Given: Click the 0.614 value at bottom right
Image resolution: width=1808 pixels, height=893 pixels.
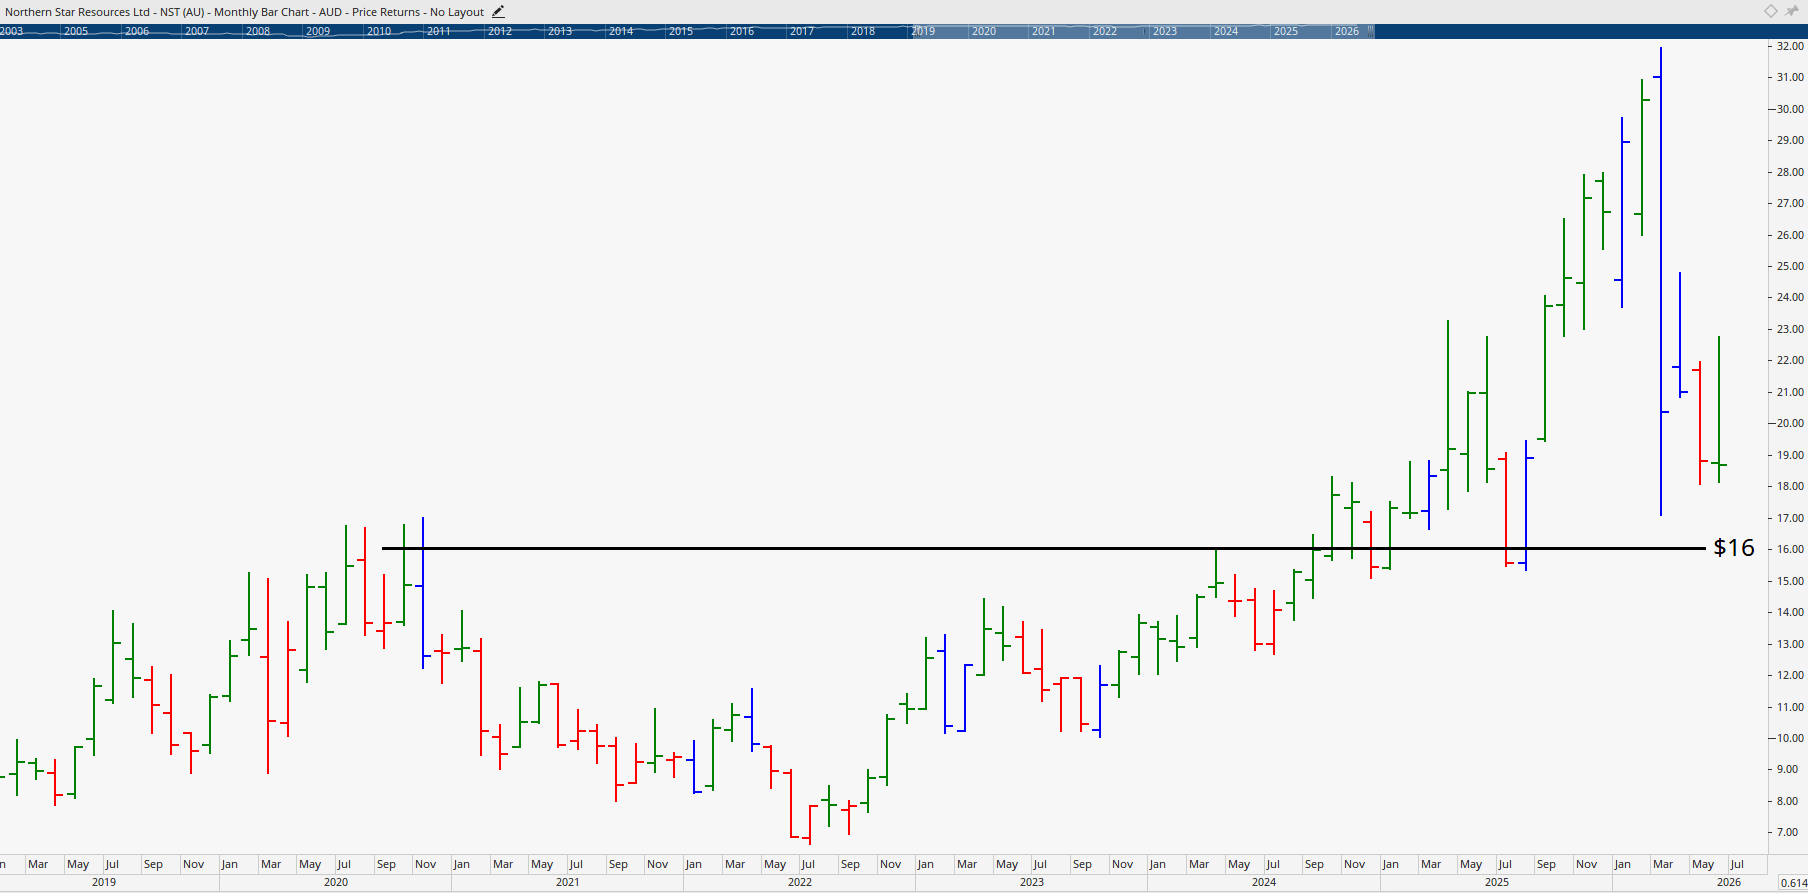Looking at the screenshot, I should (x=1793, y=883).
